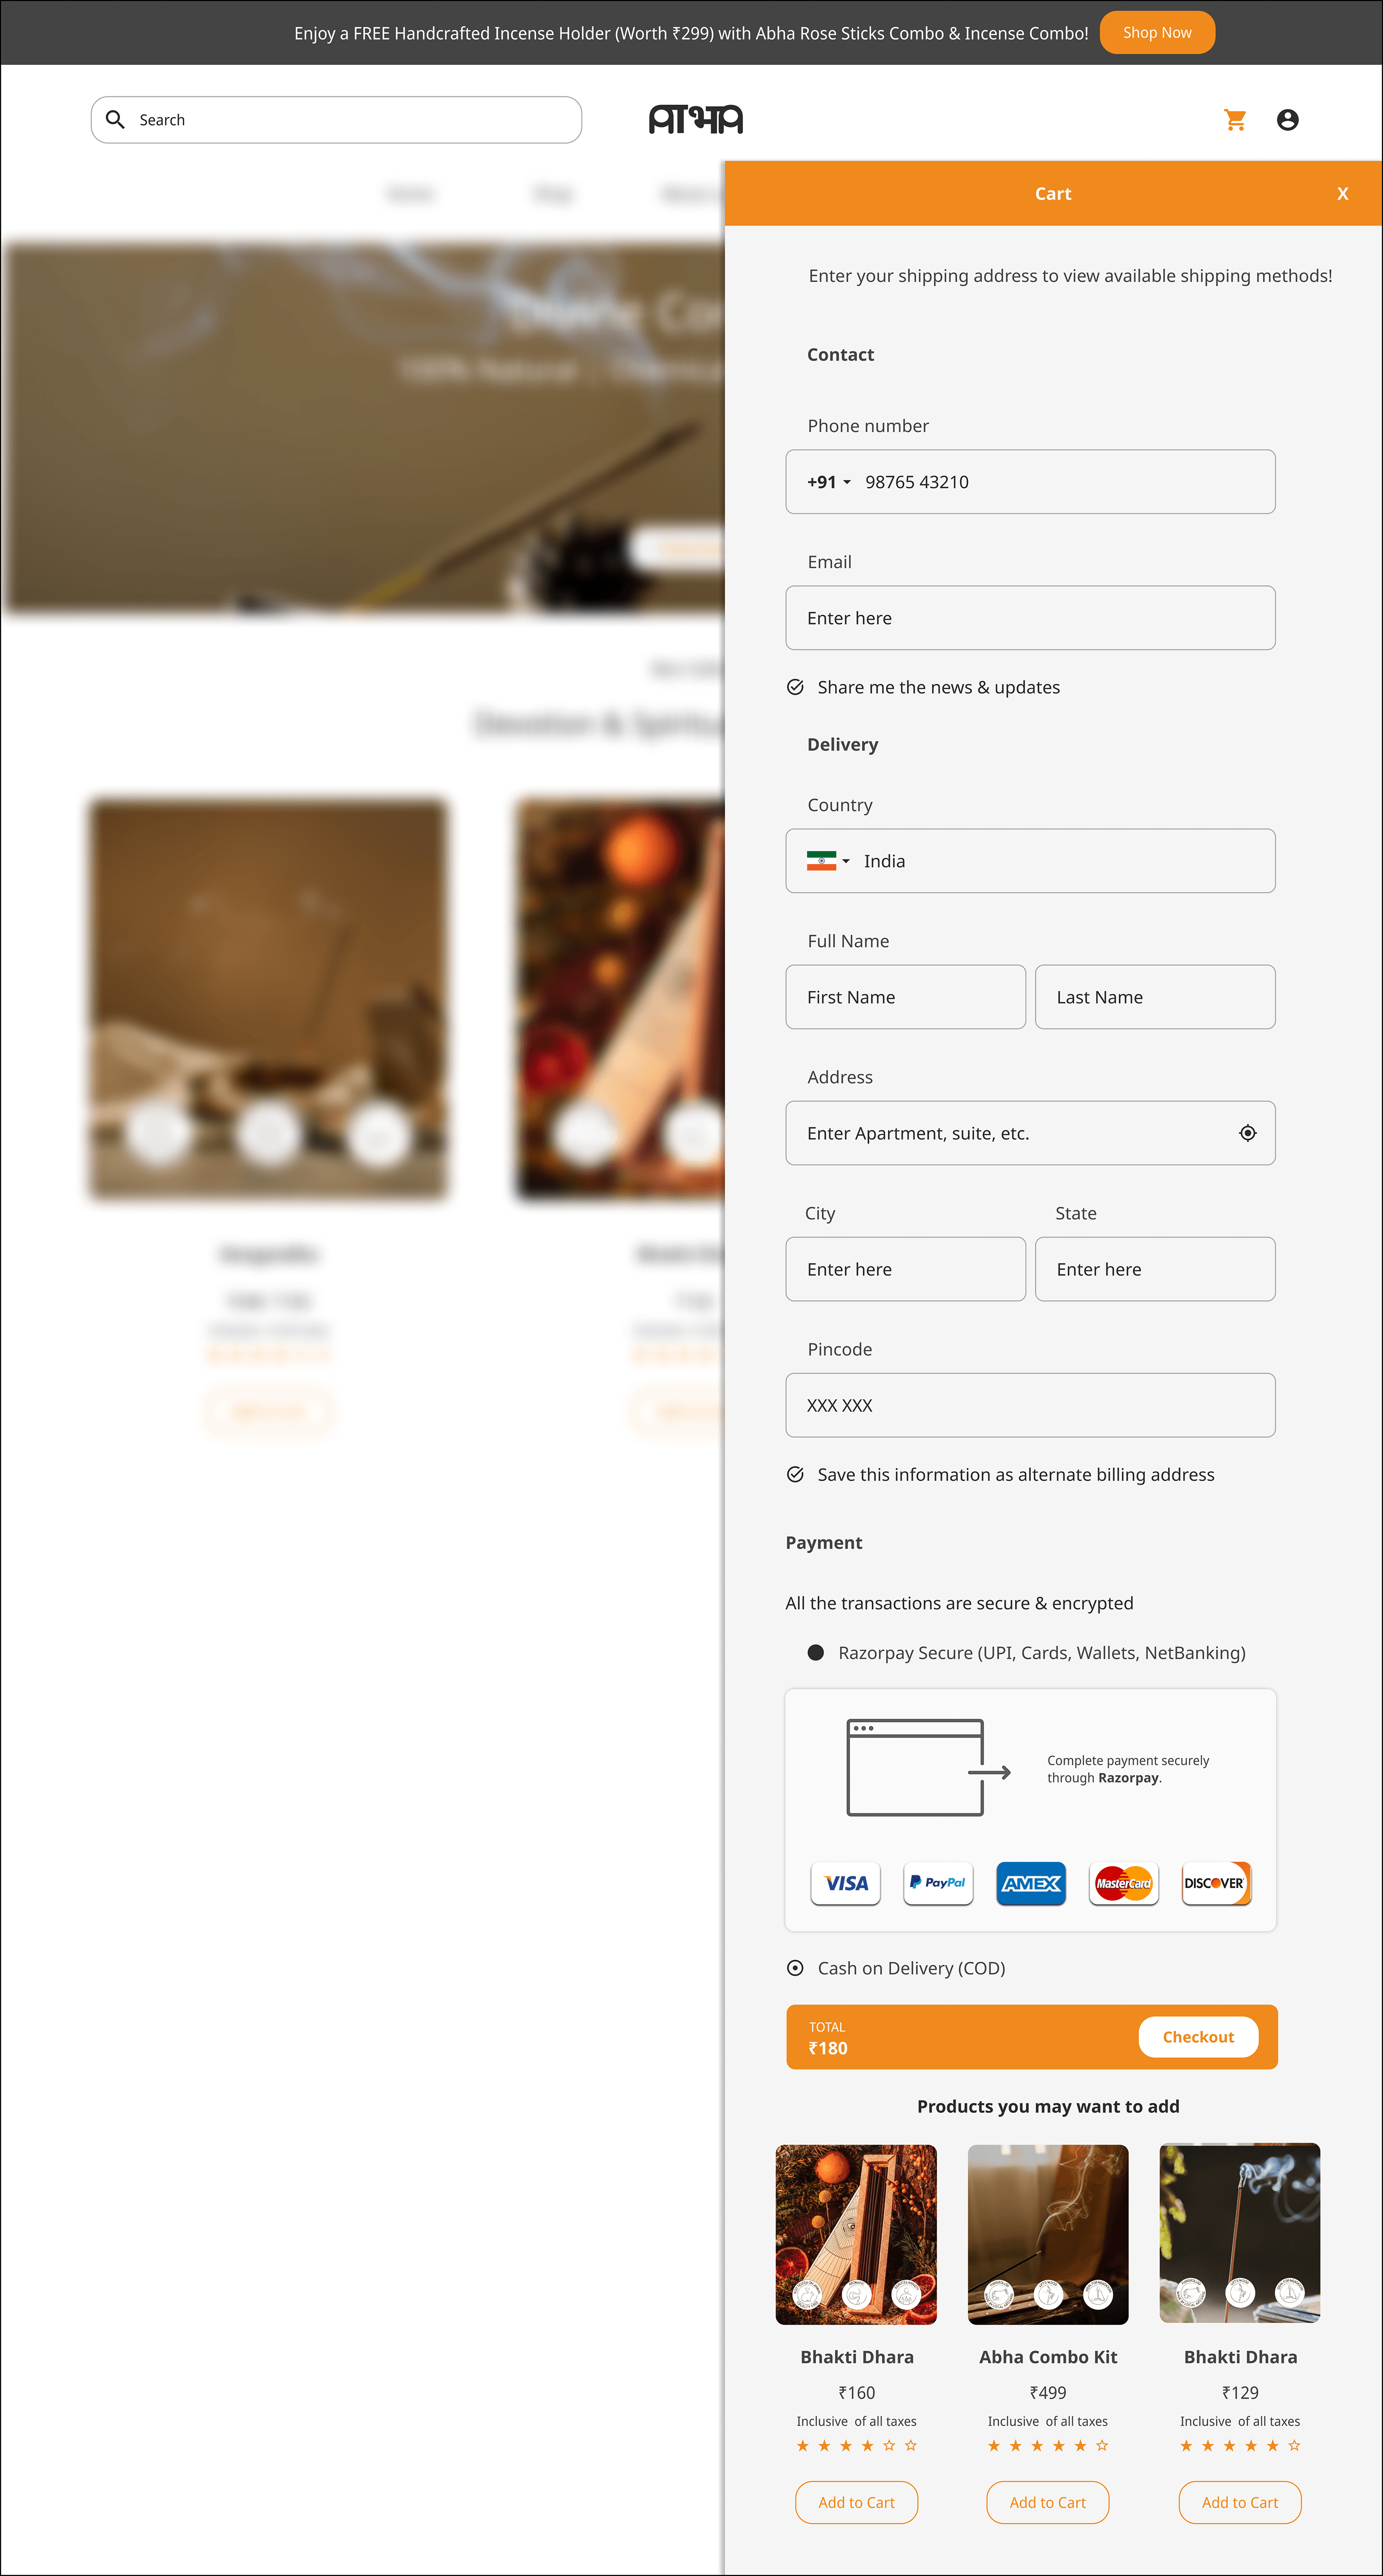The height and width of the screenshot is (2576, 1383).
Task: Click the Checkout button
Action: tap(1198, 2037)
